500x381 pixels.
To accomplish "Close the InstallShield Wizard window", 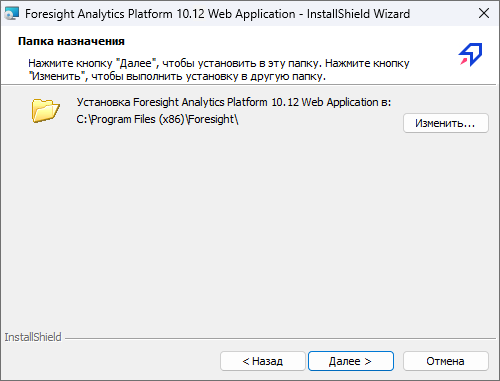I will (484, 14).
